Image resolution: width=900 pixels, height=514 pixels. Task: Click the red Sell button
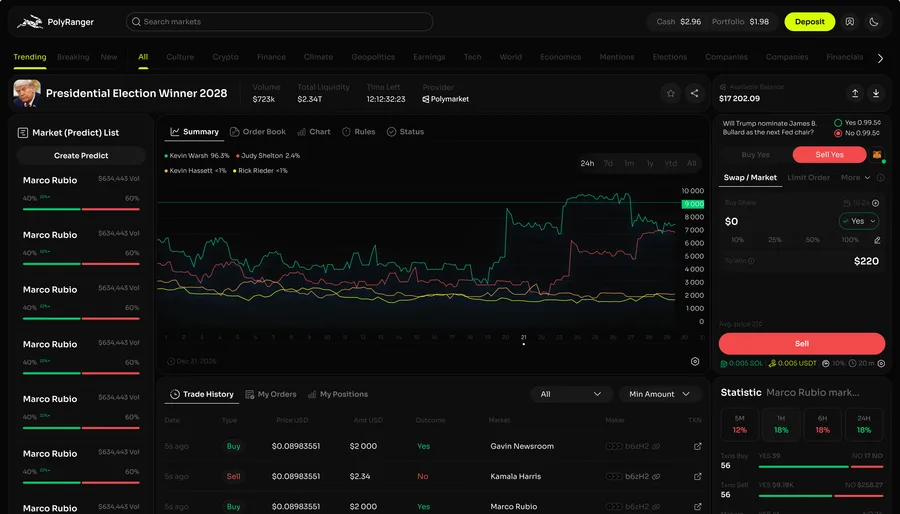(802, 344)
